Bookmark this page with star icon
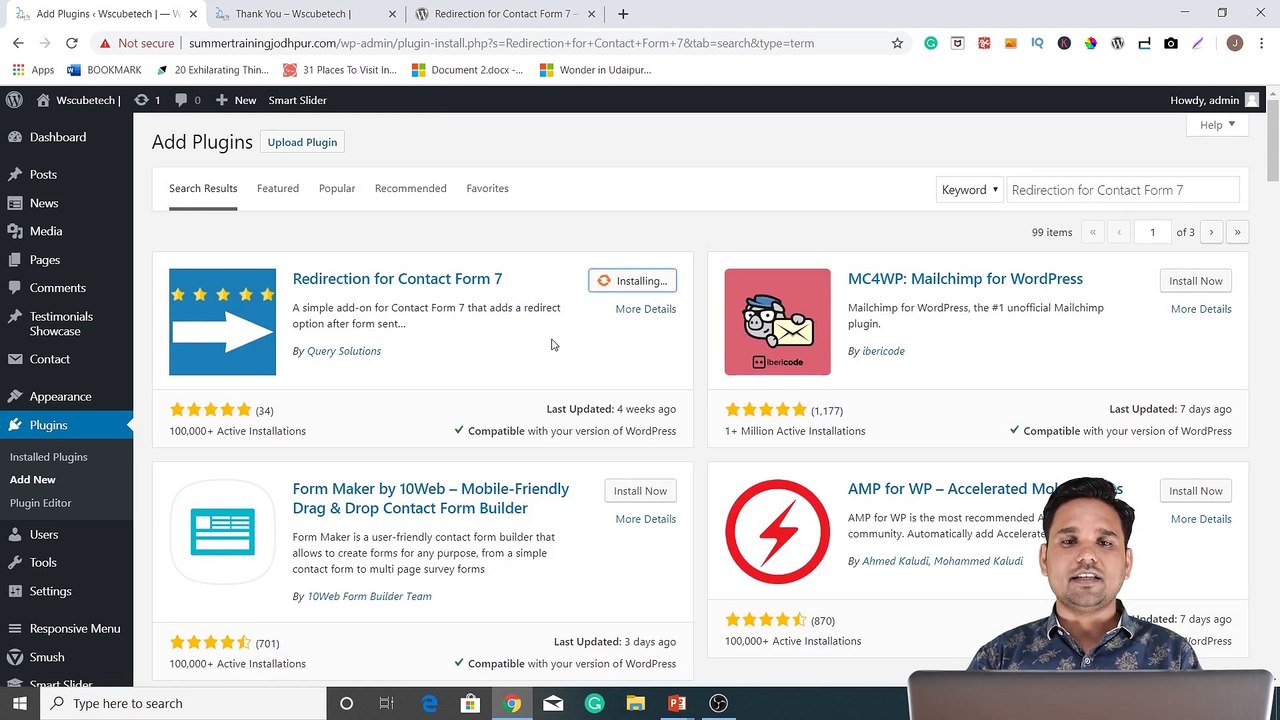This screenshot has height=720, width=1280. point(897,43)
